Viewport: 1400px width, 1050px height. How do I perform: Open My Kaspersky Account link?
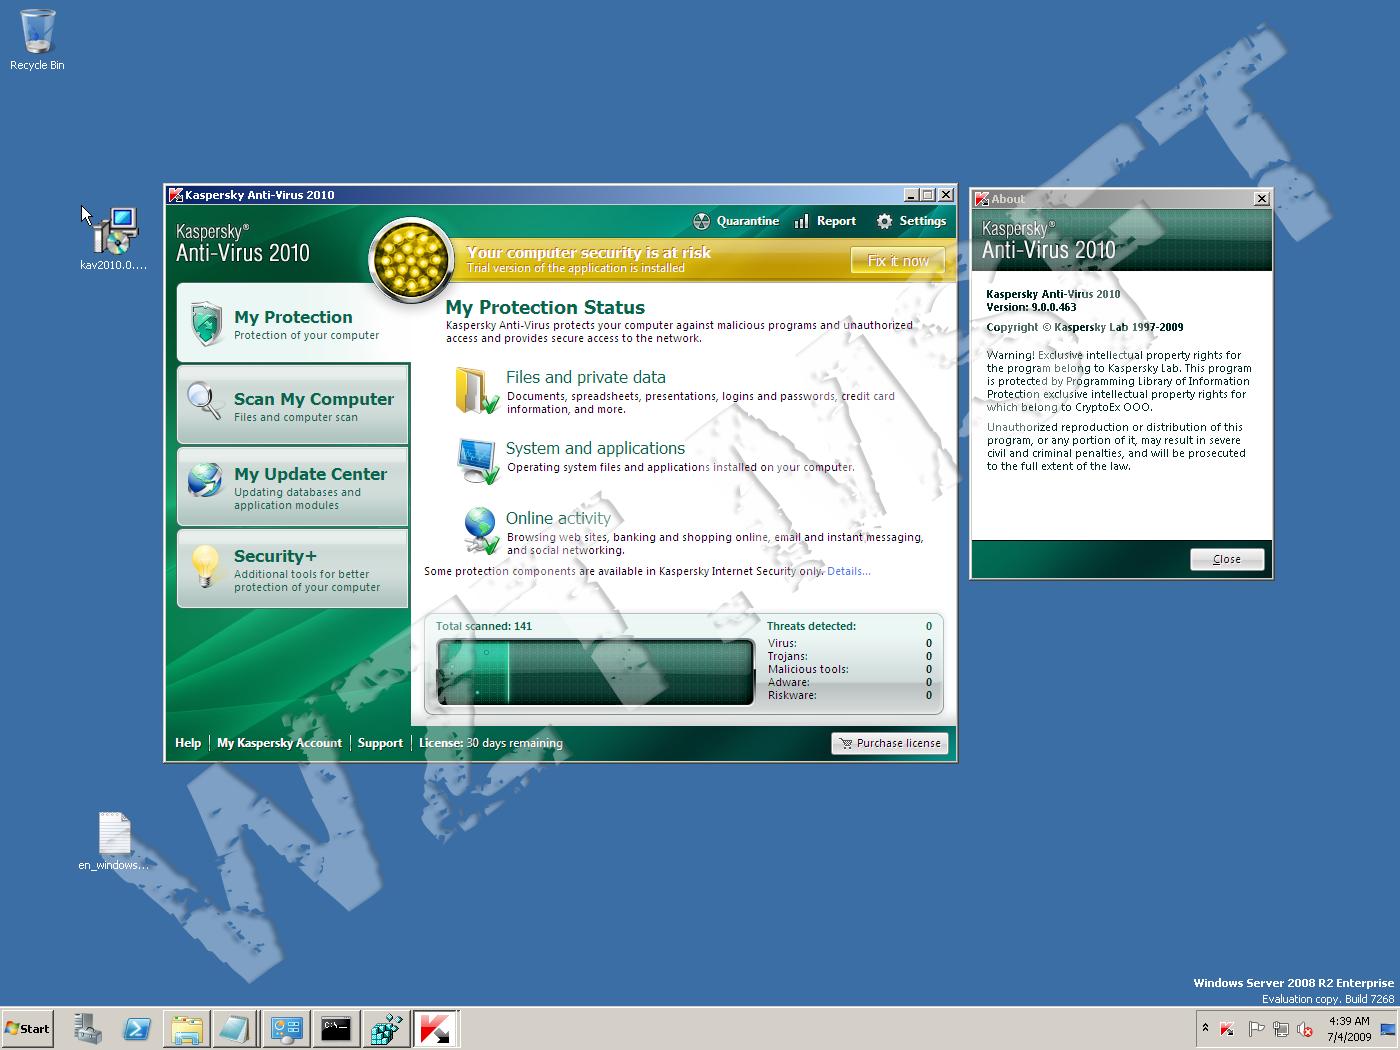coord(279,743)
